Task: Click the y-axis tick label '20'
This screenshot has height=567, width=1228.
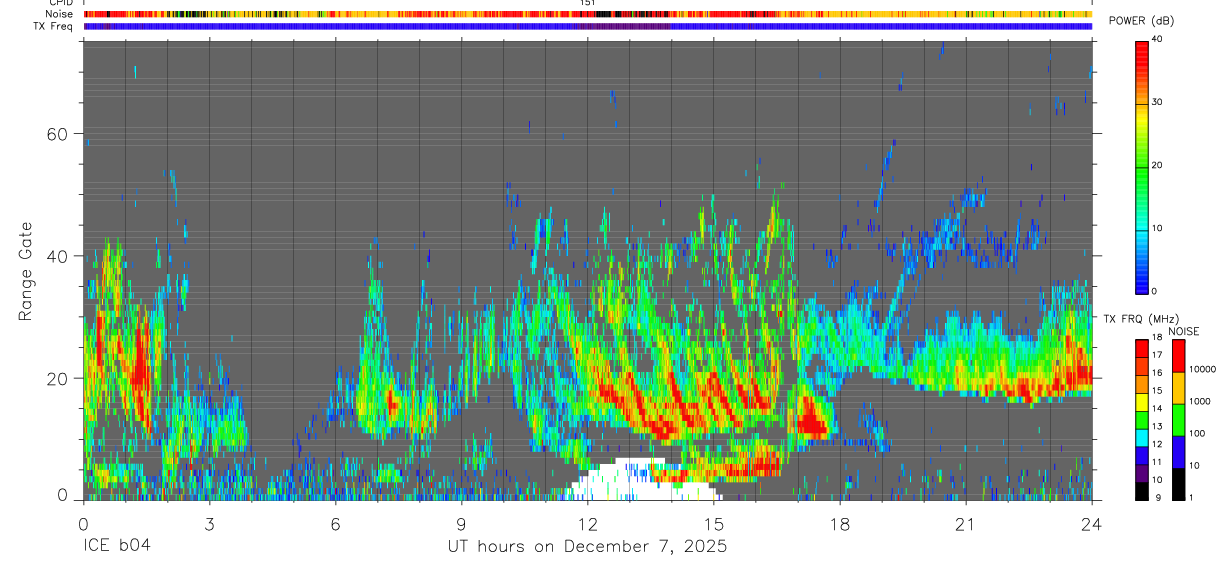Action: tap(58, 378)
